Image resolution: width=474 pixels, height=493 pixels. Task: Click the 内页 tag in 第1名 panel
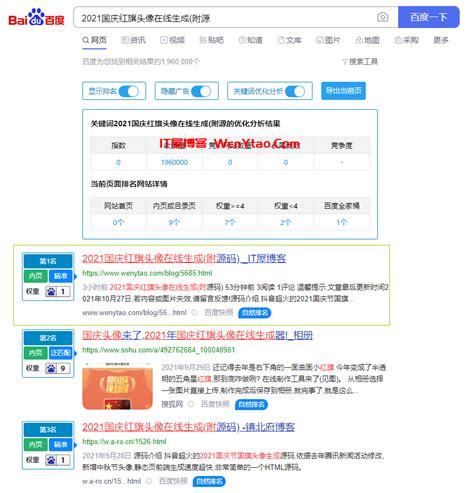[x=36, y=276]
